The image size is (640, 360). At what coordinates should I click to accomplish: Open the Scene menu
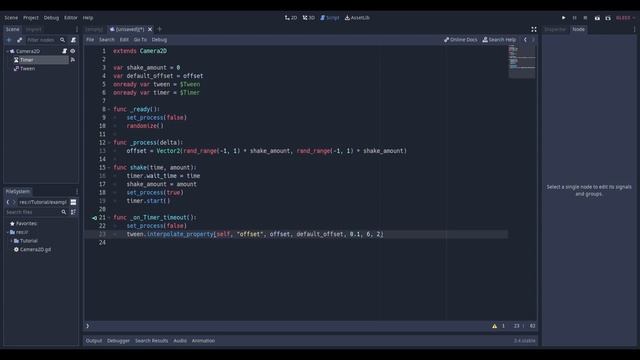coord(11,18)
